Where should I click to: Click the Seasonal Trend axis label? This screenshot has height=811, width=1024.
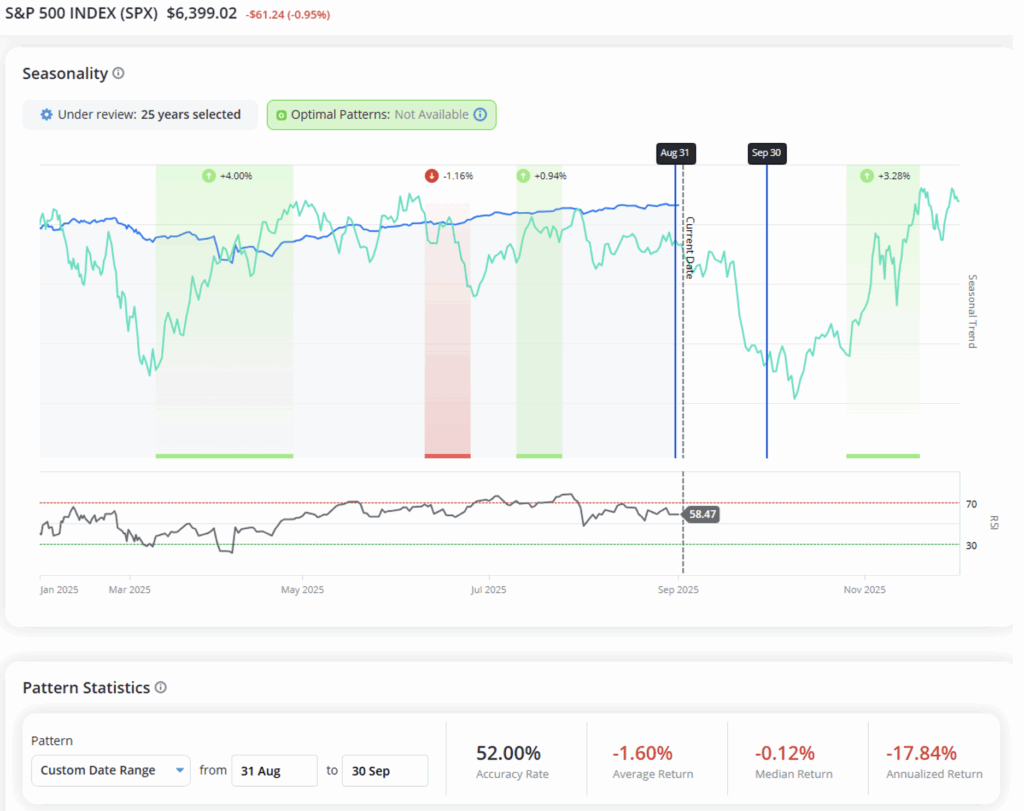(972, 311)
